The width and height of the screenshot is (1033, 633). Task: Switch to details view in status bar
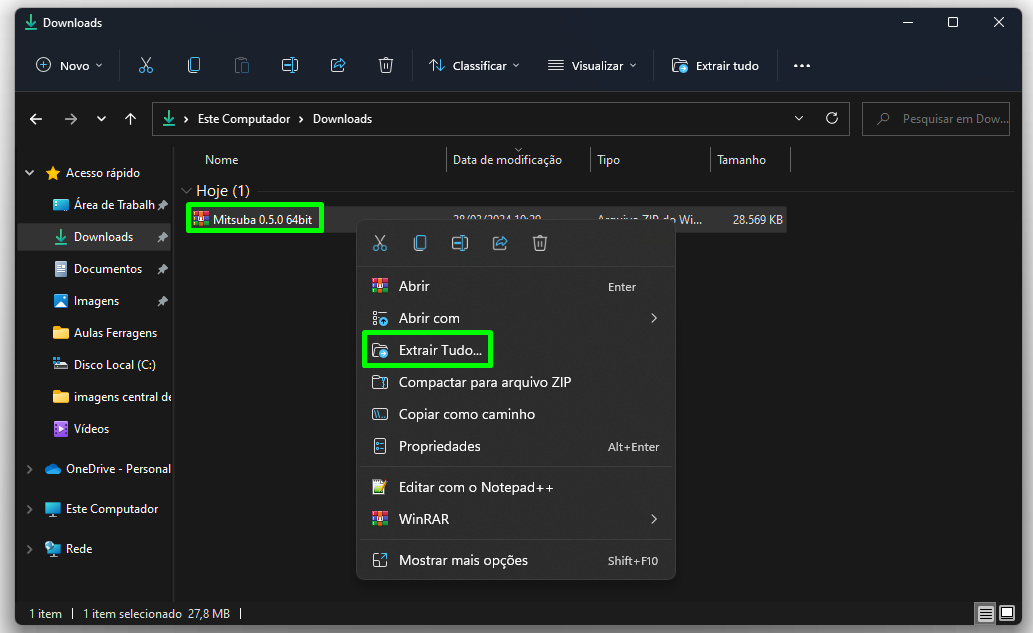point(986,614)
